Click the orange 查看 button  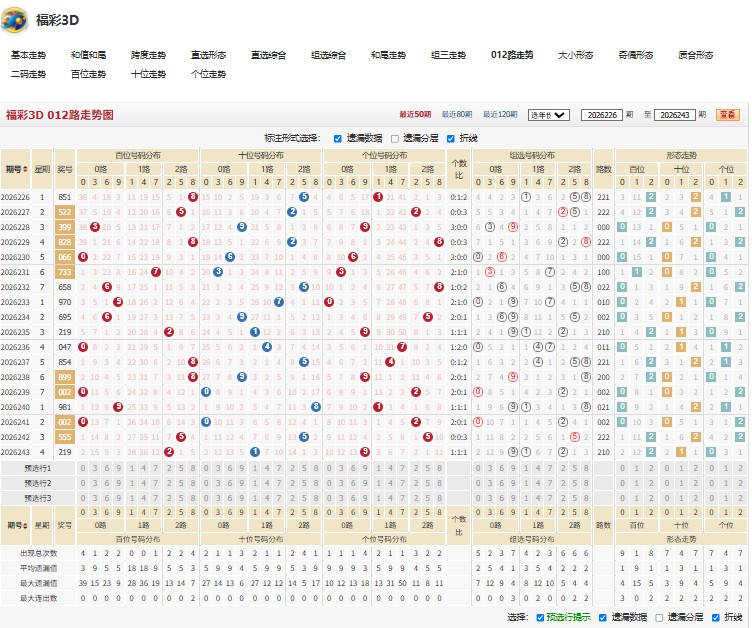728,115
